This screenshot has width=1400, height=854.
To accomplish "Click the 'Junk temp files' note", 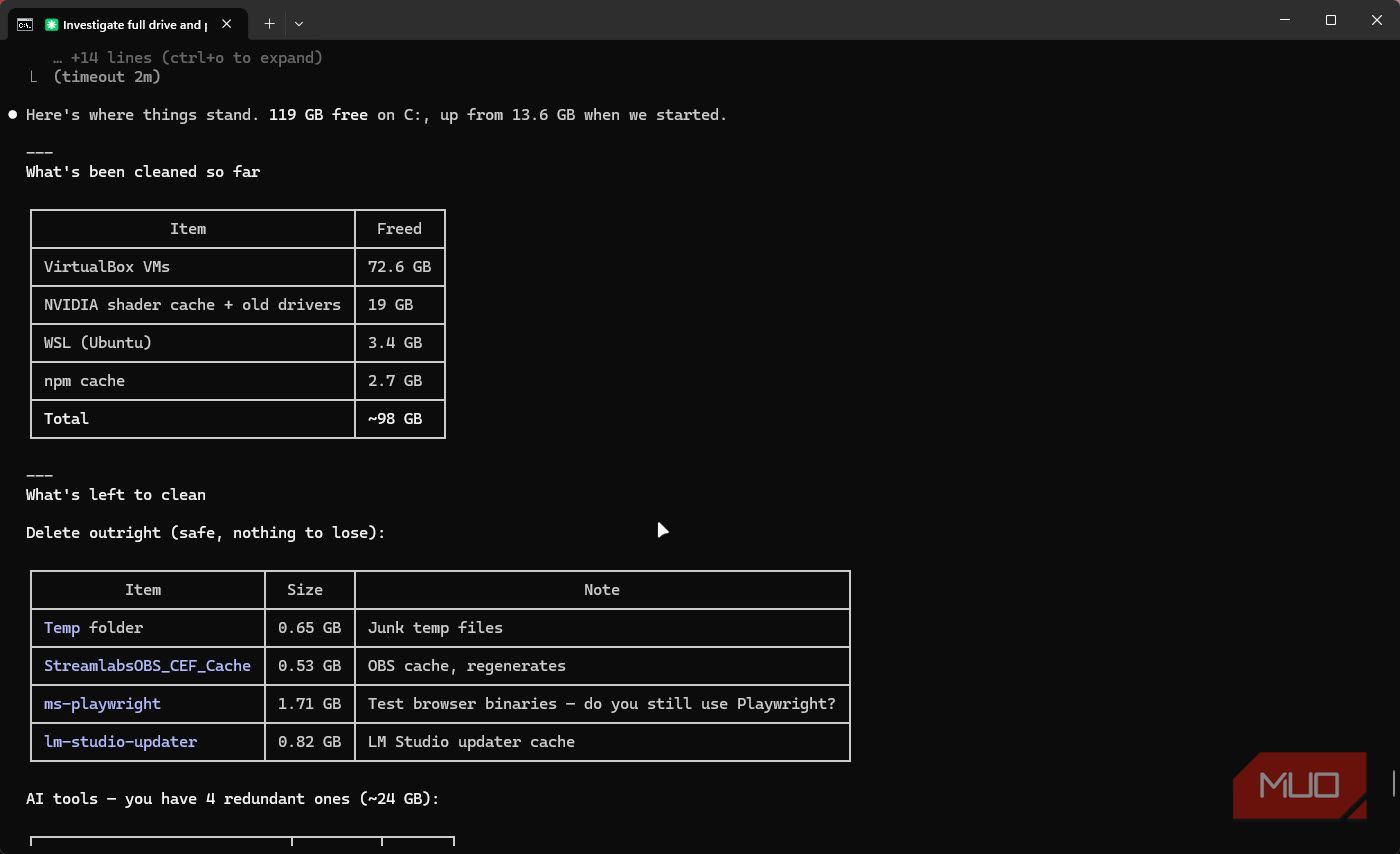I will coord(435,628).
